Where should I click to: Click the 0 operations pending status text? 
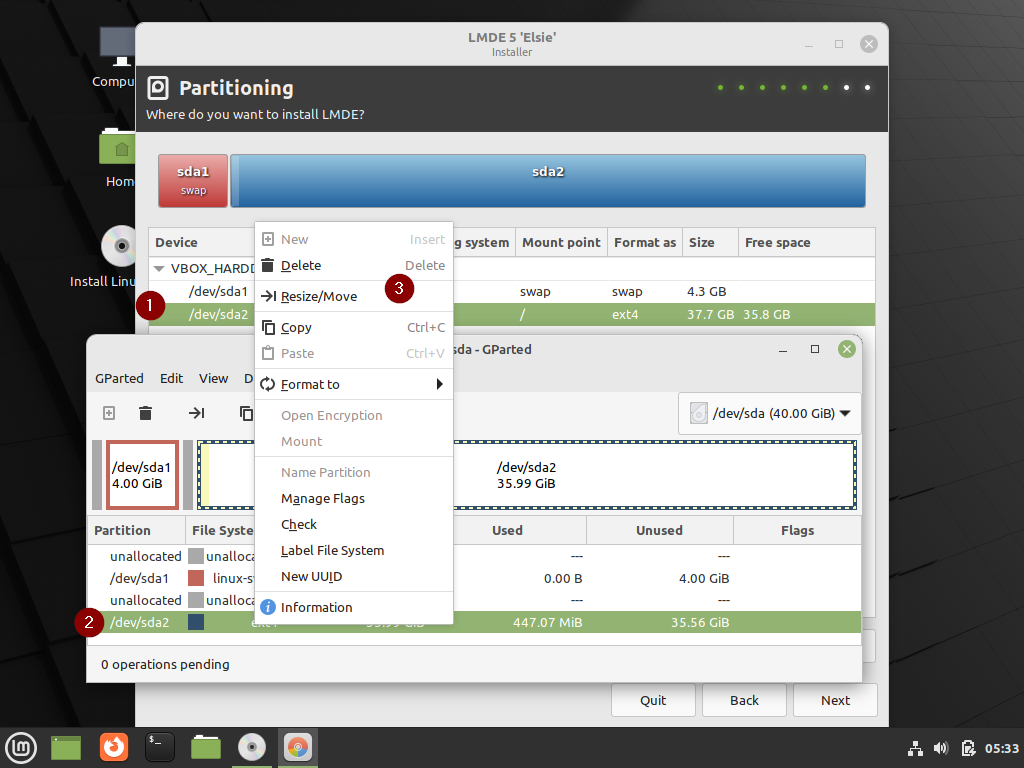point(165,664)
